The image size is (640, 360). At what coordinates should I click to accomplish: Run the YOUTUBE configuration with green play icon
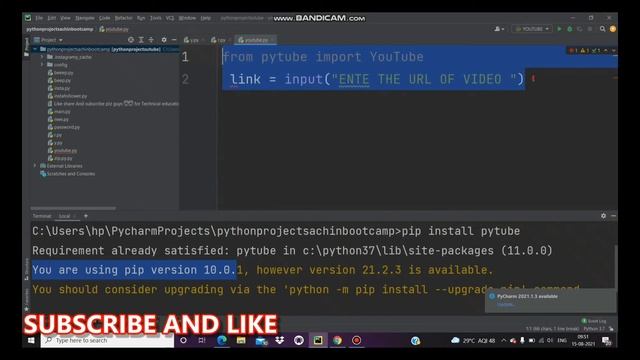[x=559, y=29]
